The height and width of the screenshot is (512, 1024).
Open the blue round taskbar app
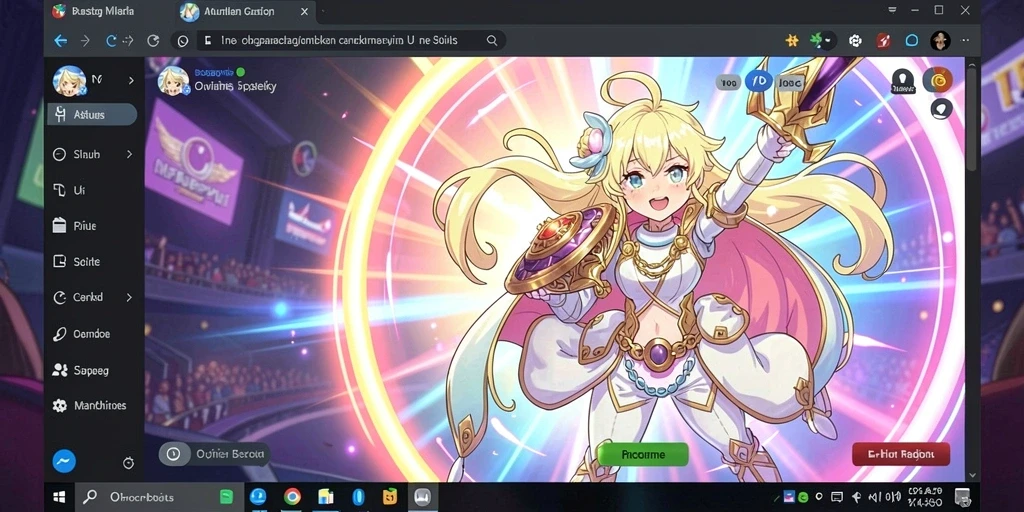[259, 497]
